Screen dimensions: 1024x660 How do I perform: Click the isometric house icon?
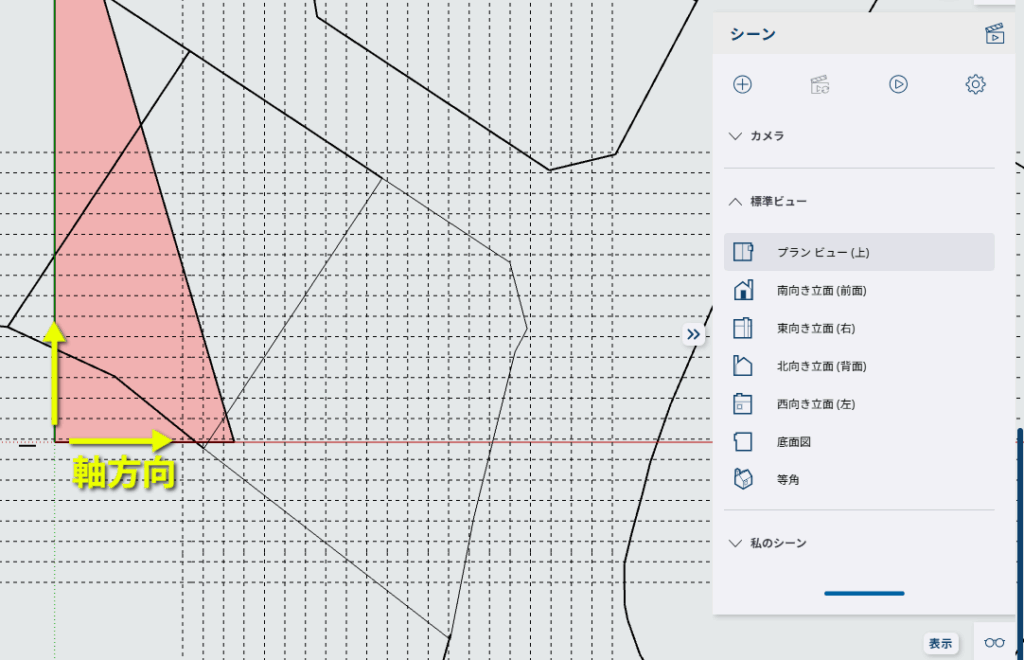click(743, 479)
